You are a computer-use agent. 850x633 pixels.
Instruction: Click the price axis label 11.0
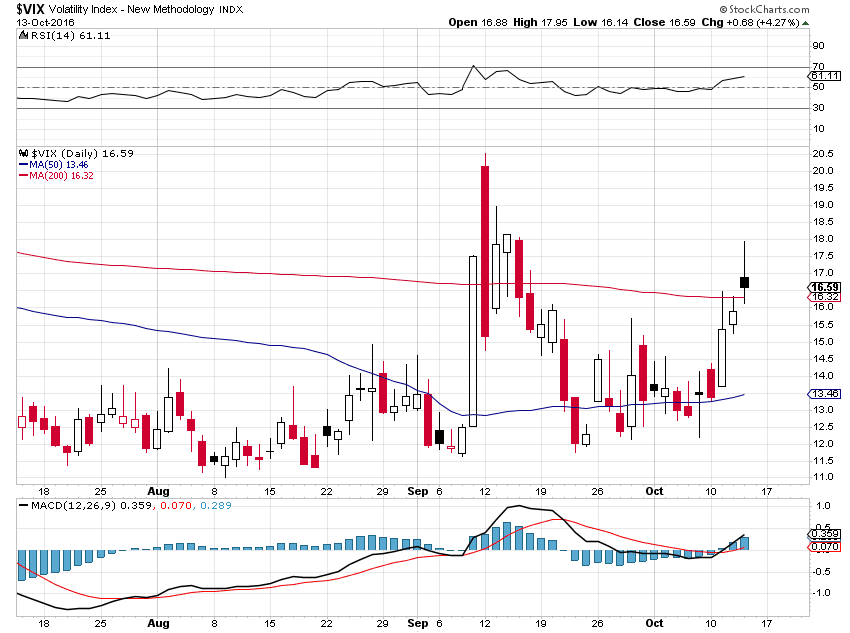point(822,477)
